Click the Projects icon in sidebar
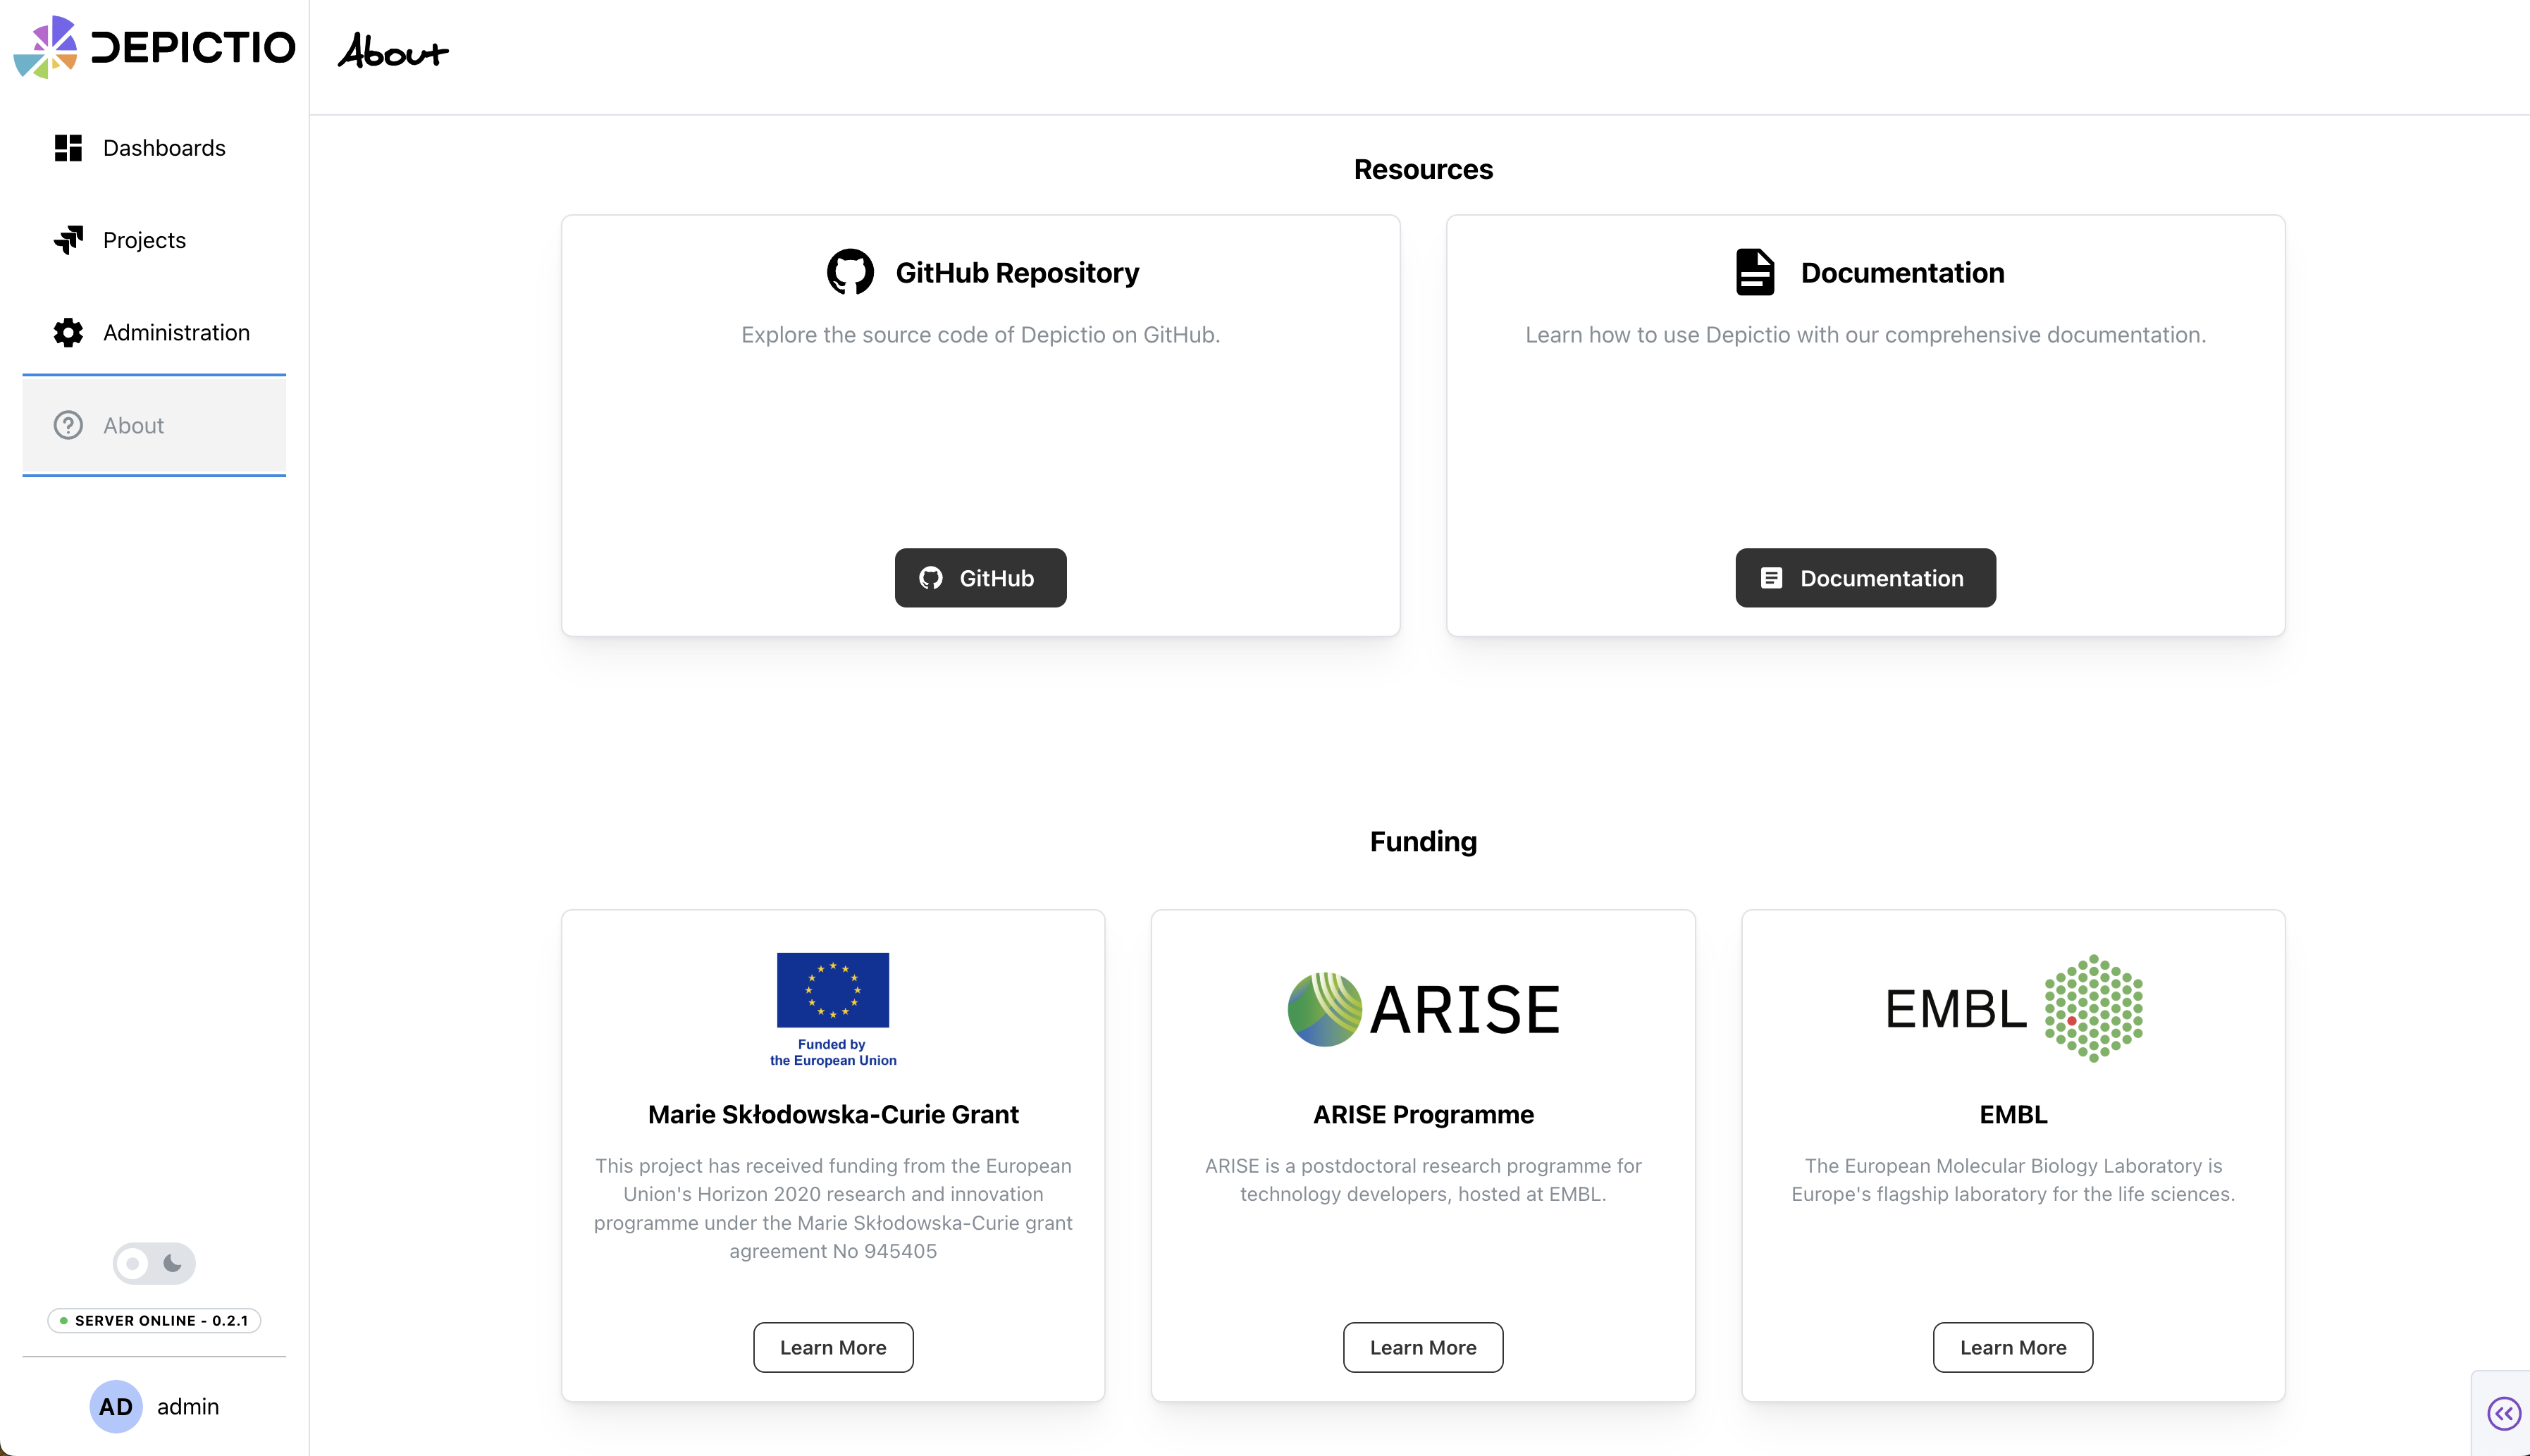 (68, 240)
